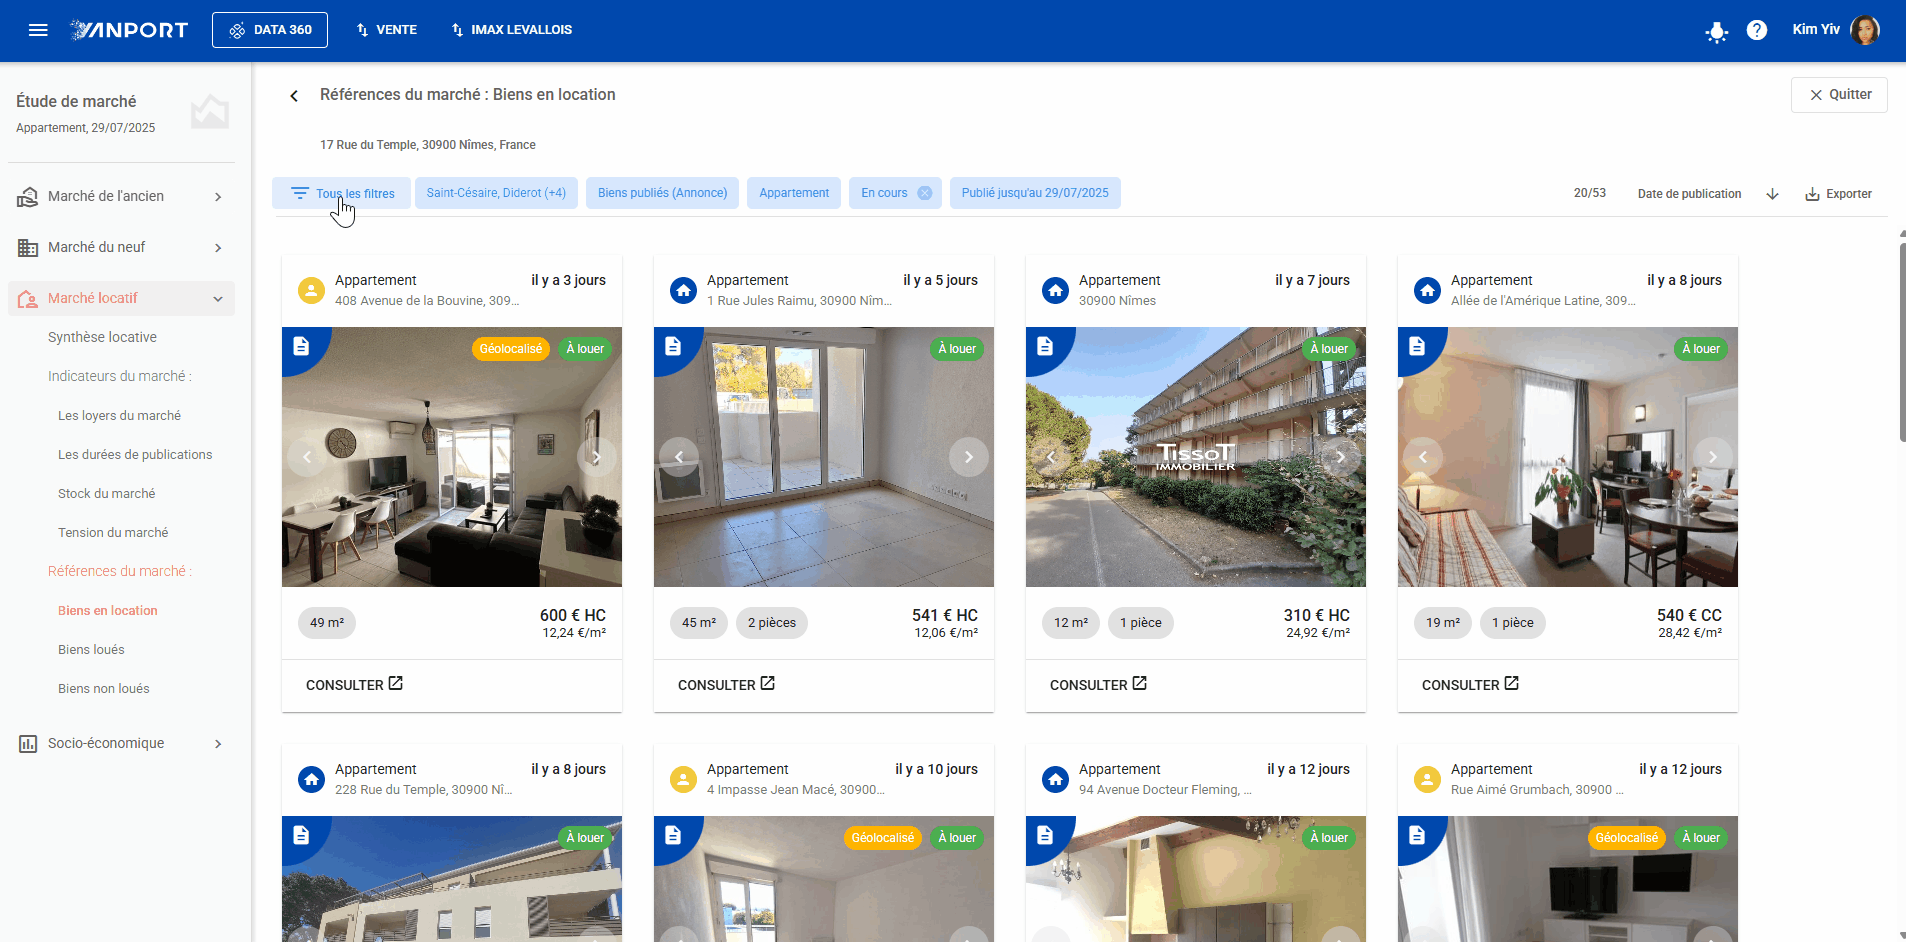Show previous photo on Rue Jules Raimu card

(679, 457)
